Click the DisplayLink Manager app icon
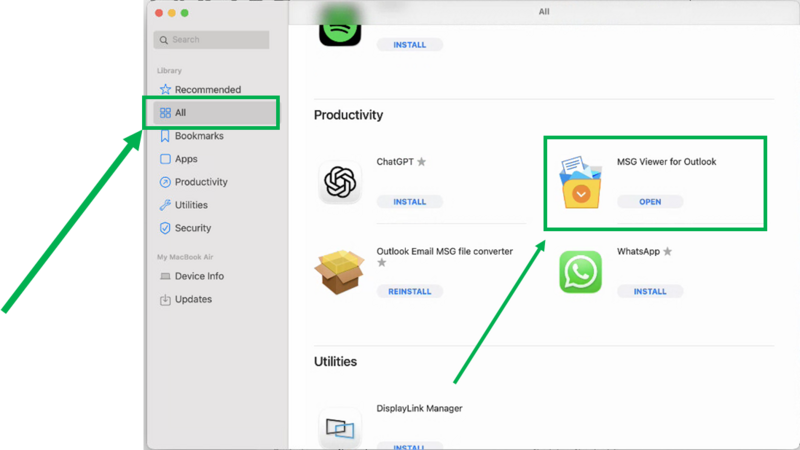This screenshot has width=800, height=450. [341, 428]
